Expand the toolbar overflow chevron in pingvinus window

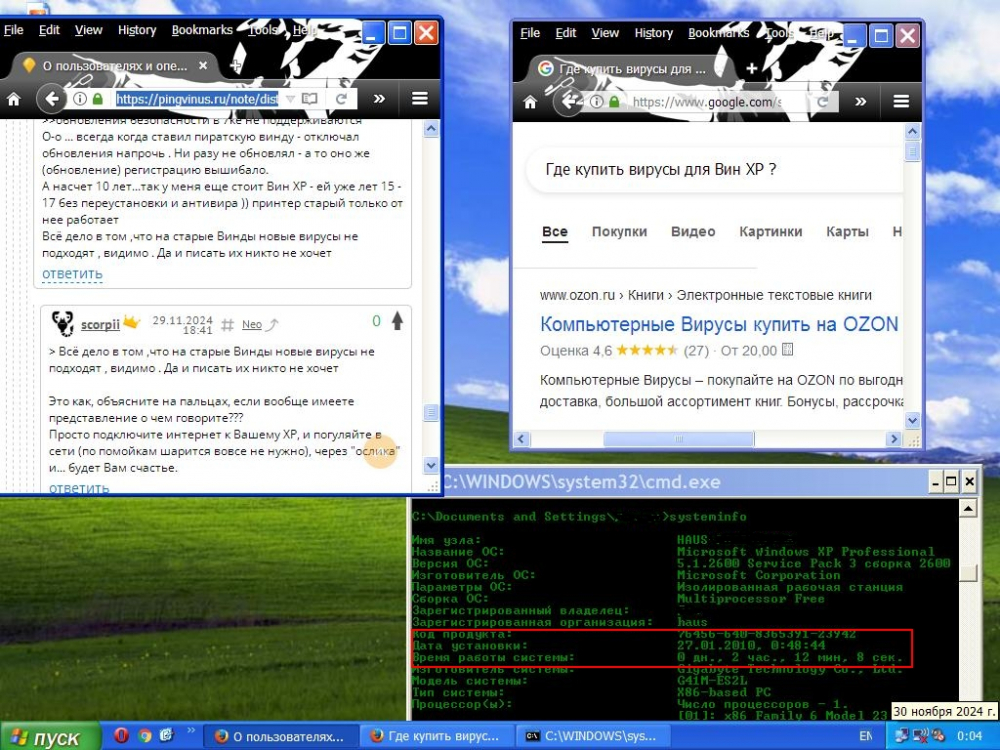tap(379, 99)
